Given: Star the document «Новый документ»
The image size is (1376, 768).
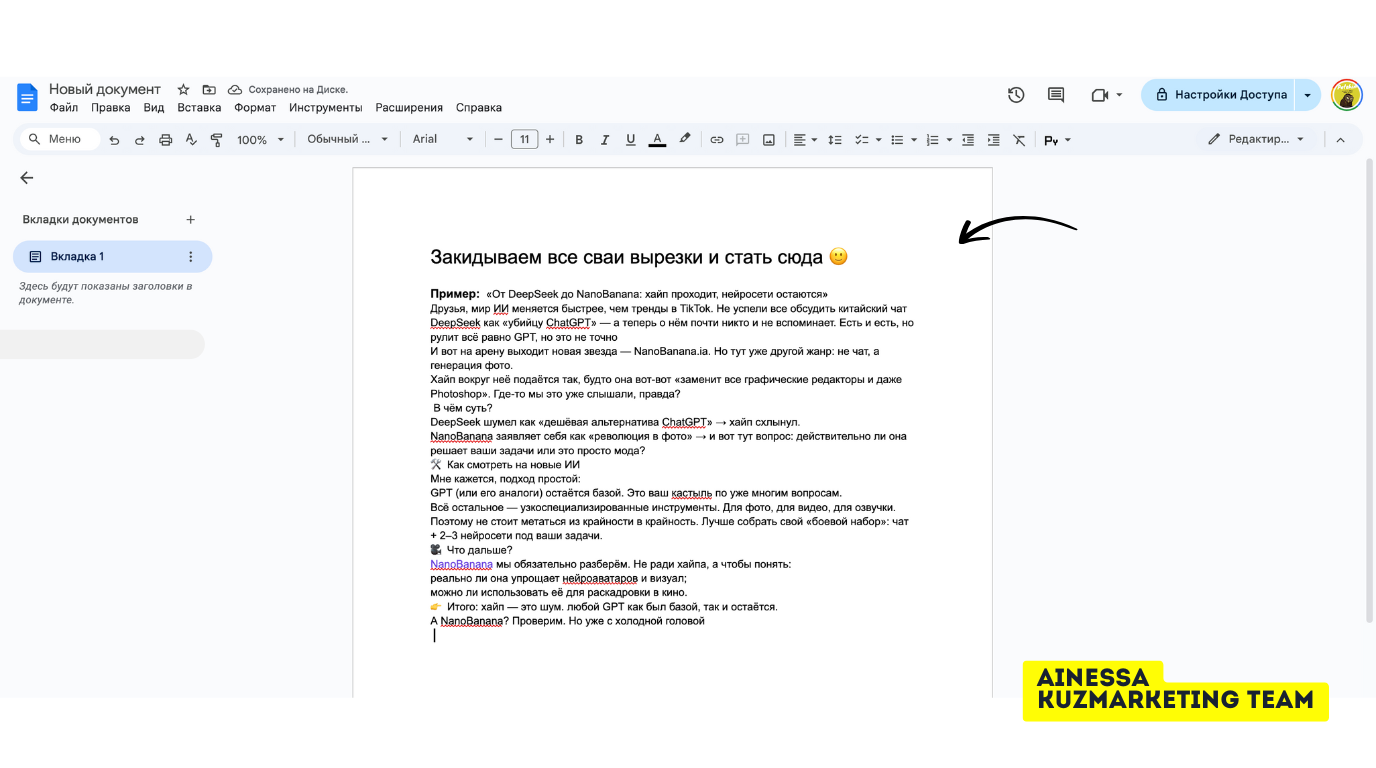Looking at the screenshot, I should click(183, 90).
